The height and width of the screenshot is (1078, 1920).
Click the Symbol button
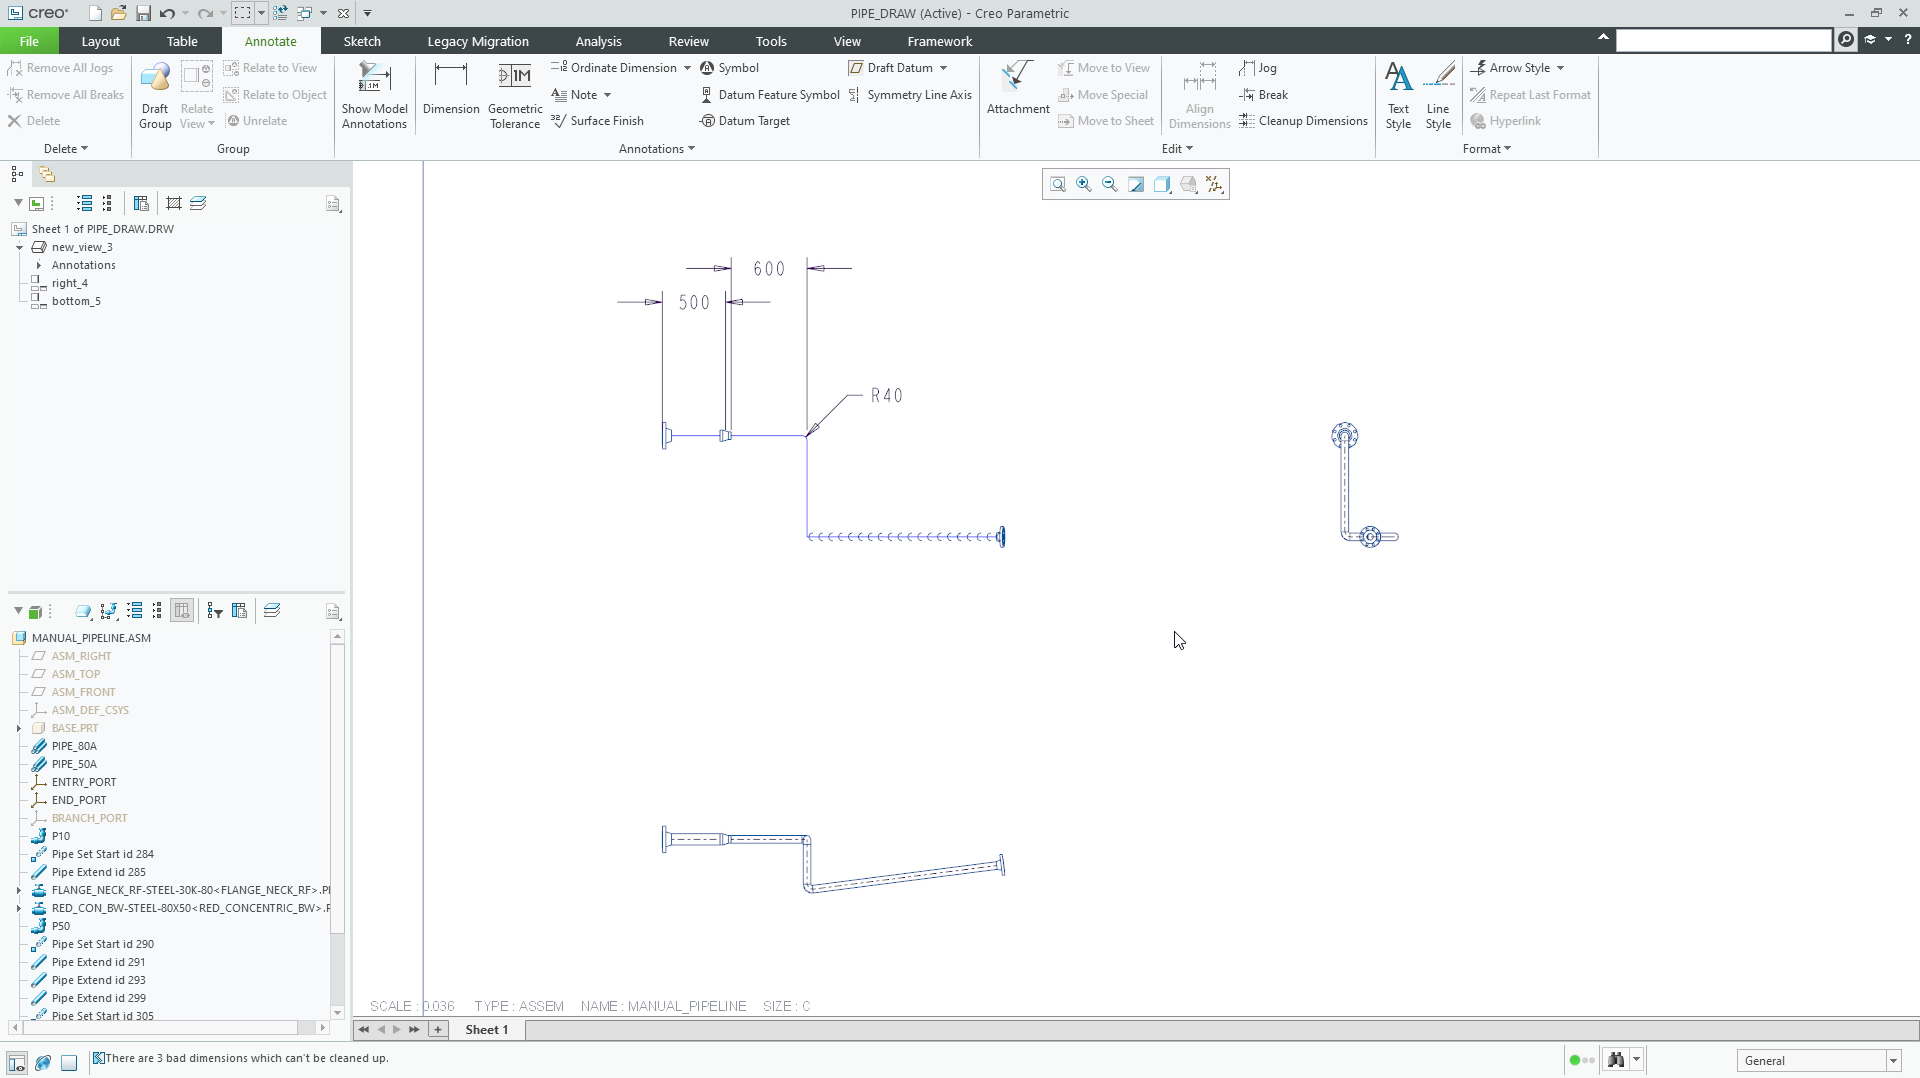click(x=729, y=68)
